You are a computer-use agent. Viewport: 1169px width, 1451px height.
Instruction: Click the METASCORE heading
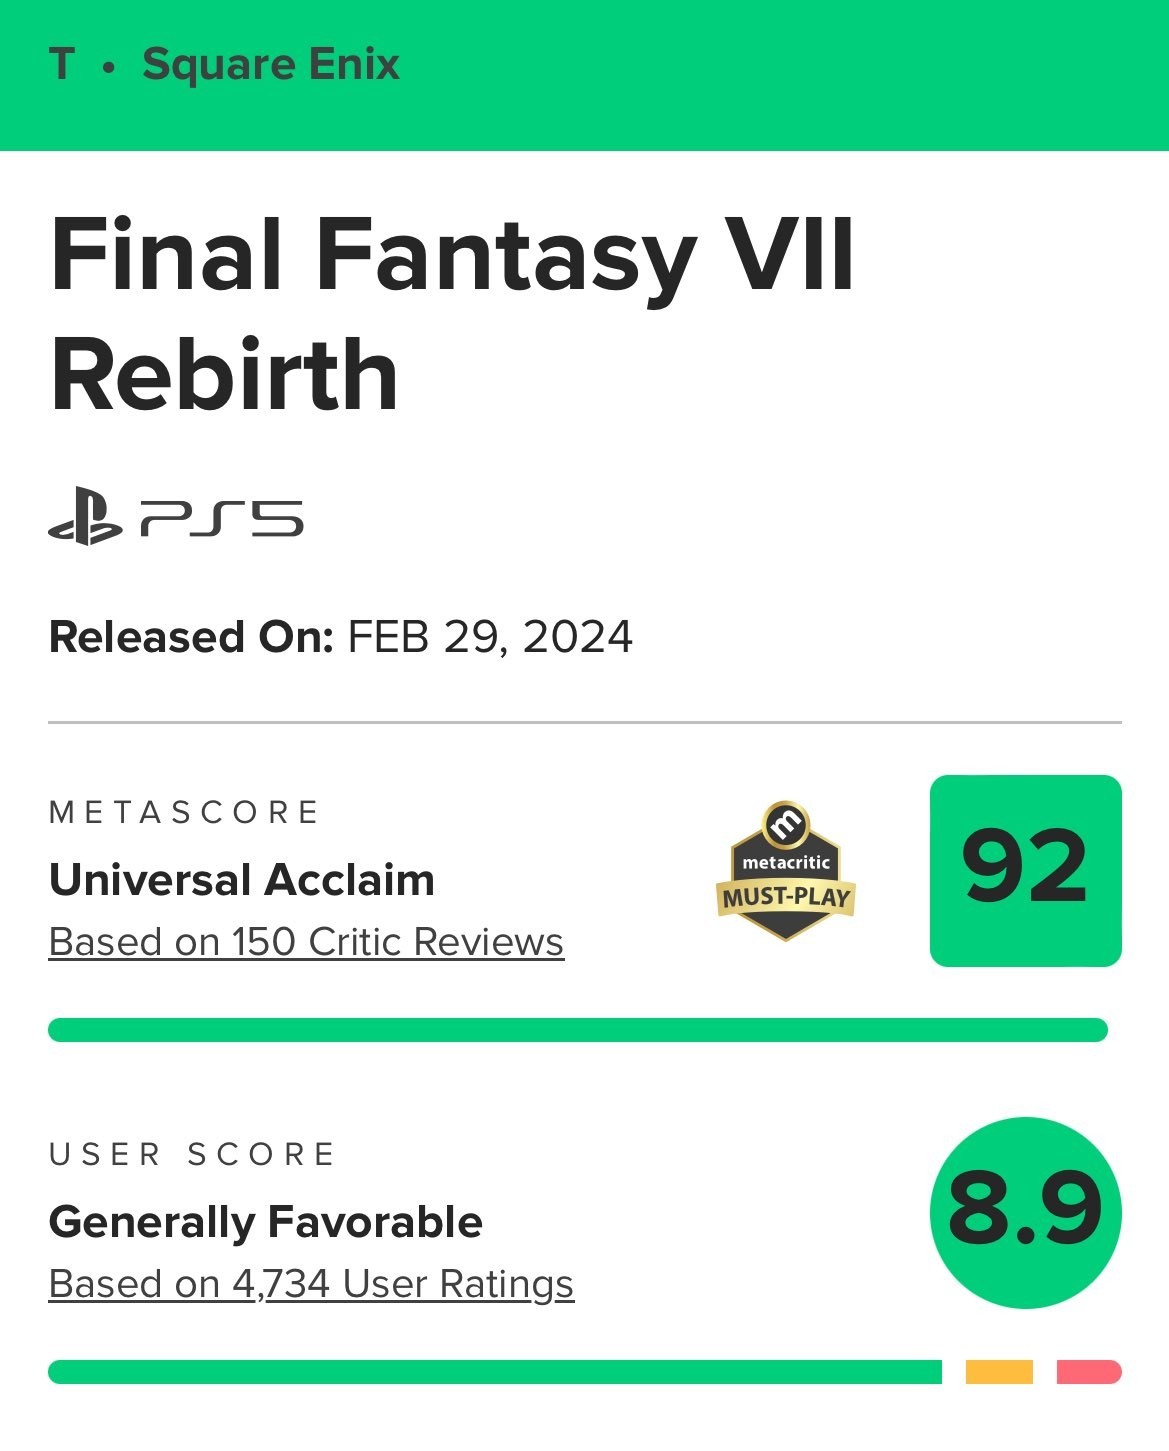click(184, 812)
